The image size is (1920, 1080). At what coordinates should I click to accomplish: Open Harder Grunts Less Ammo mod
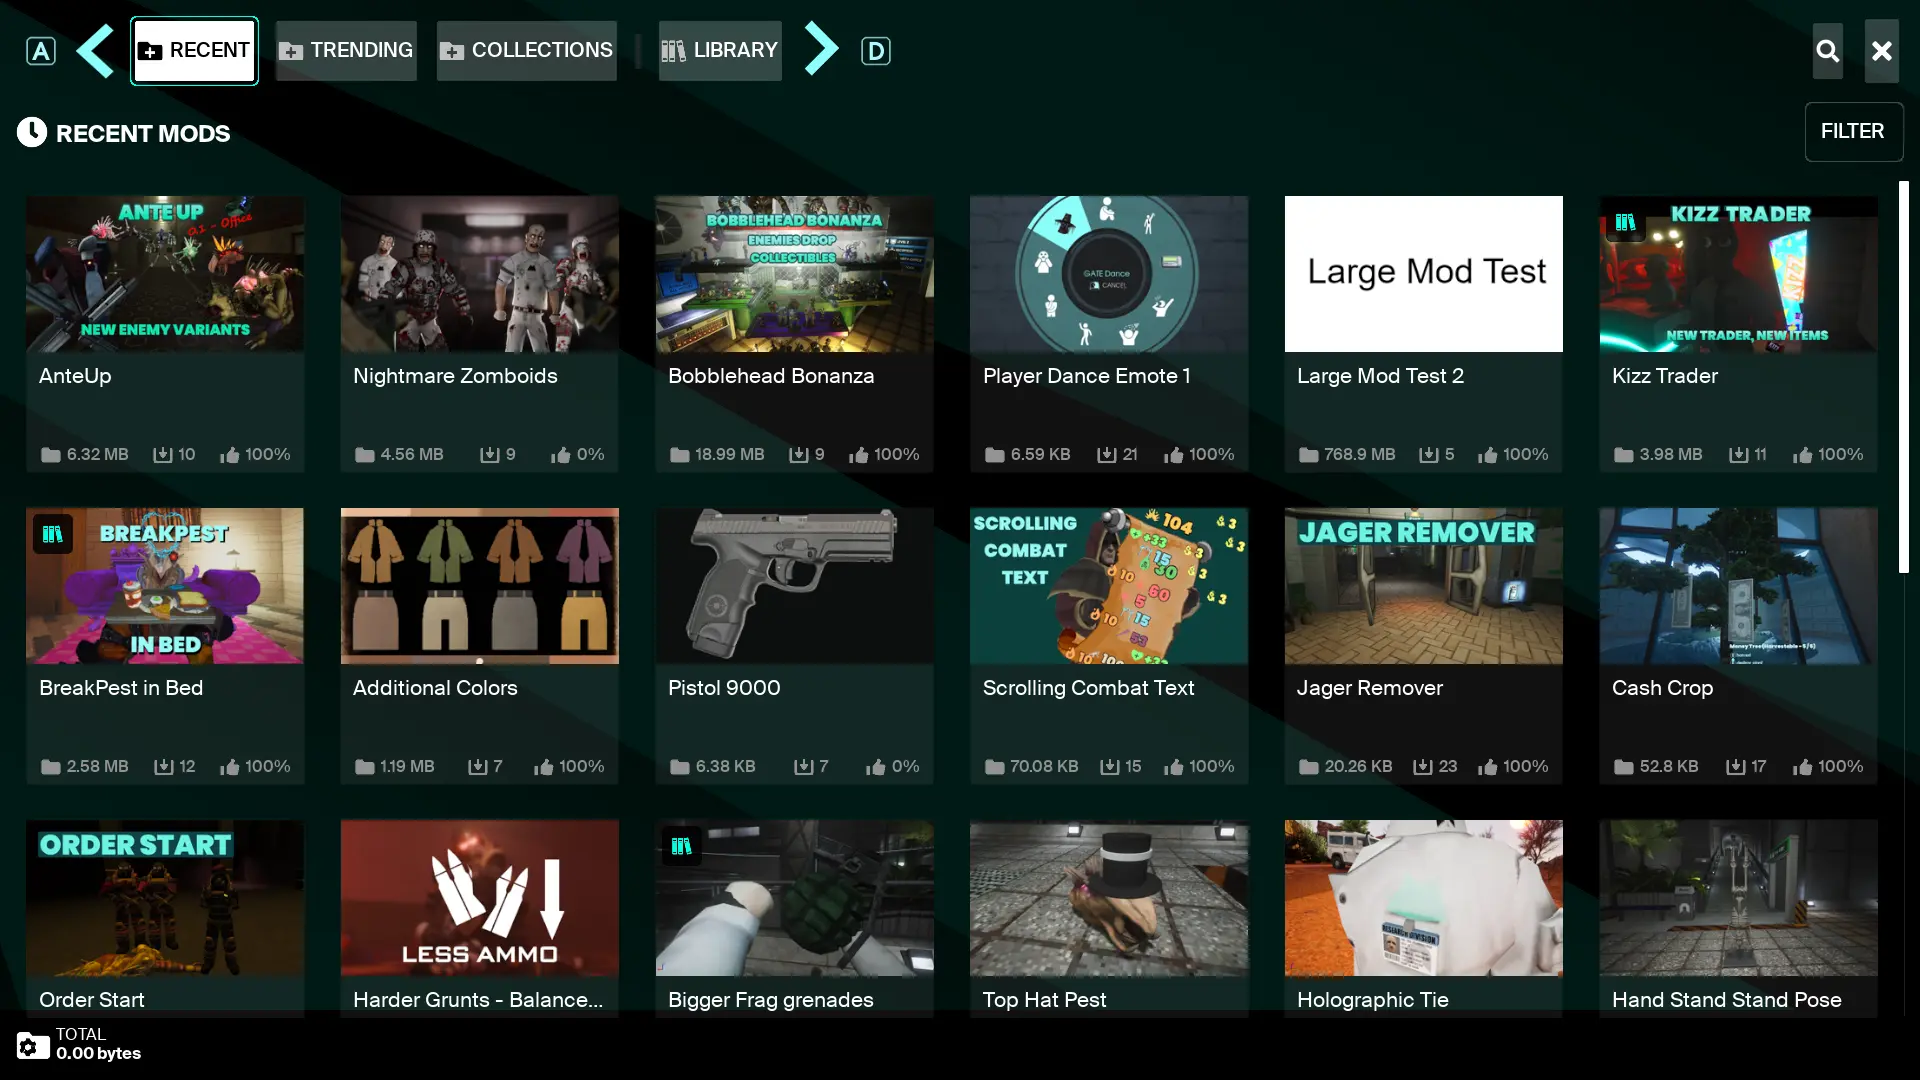point(479,919)
